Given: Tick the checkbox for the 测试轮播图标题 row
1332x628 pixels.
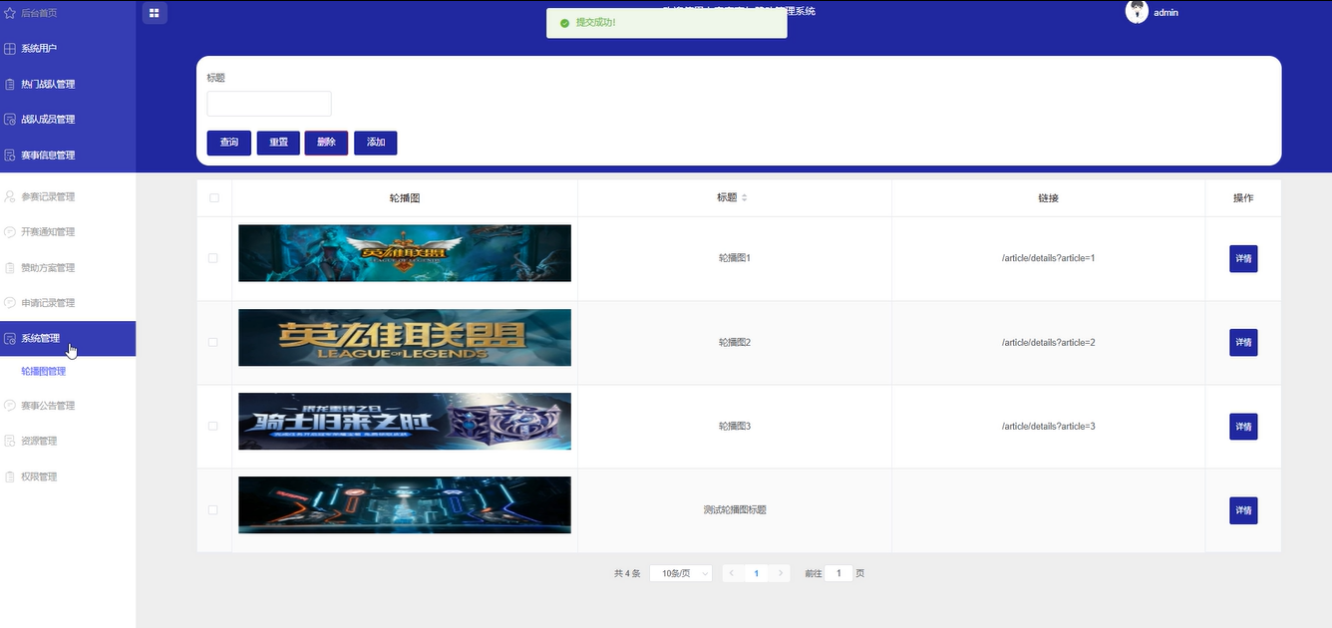Looking at the screenshot, I should click(x=213, y=510).
